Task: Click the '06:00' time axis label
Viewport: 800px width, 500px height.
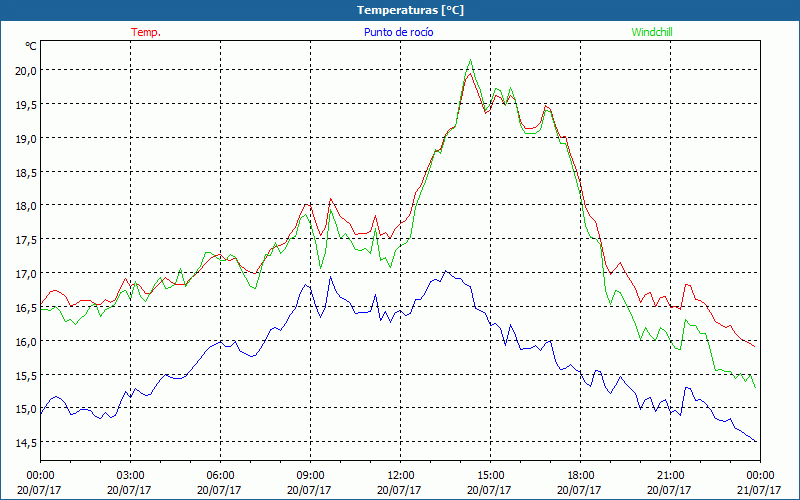Action: [220, 475]
